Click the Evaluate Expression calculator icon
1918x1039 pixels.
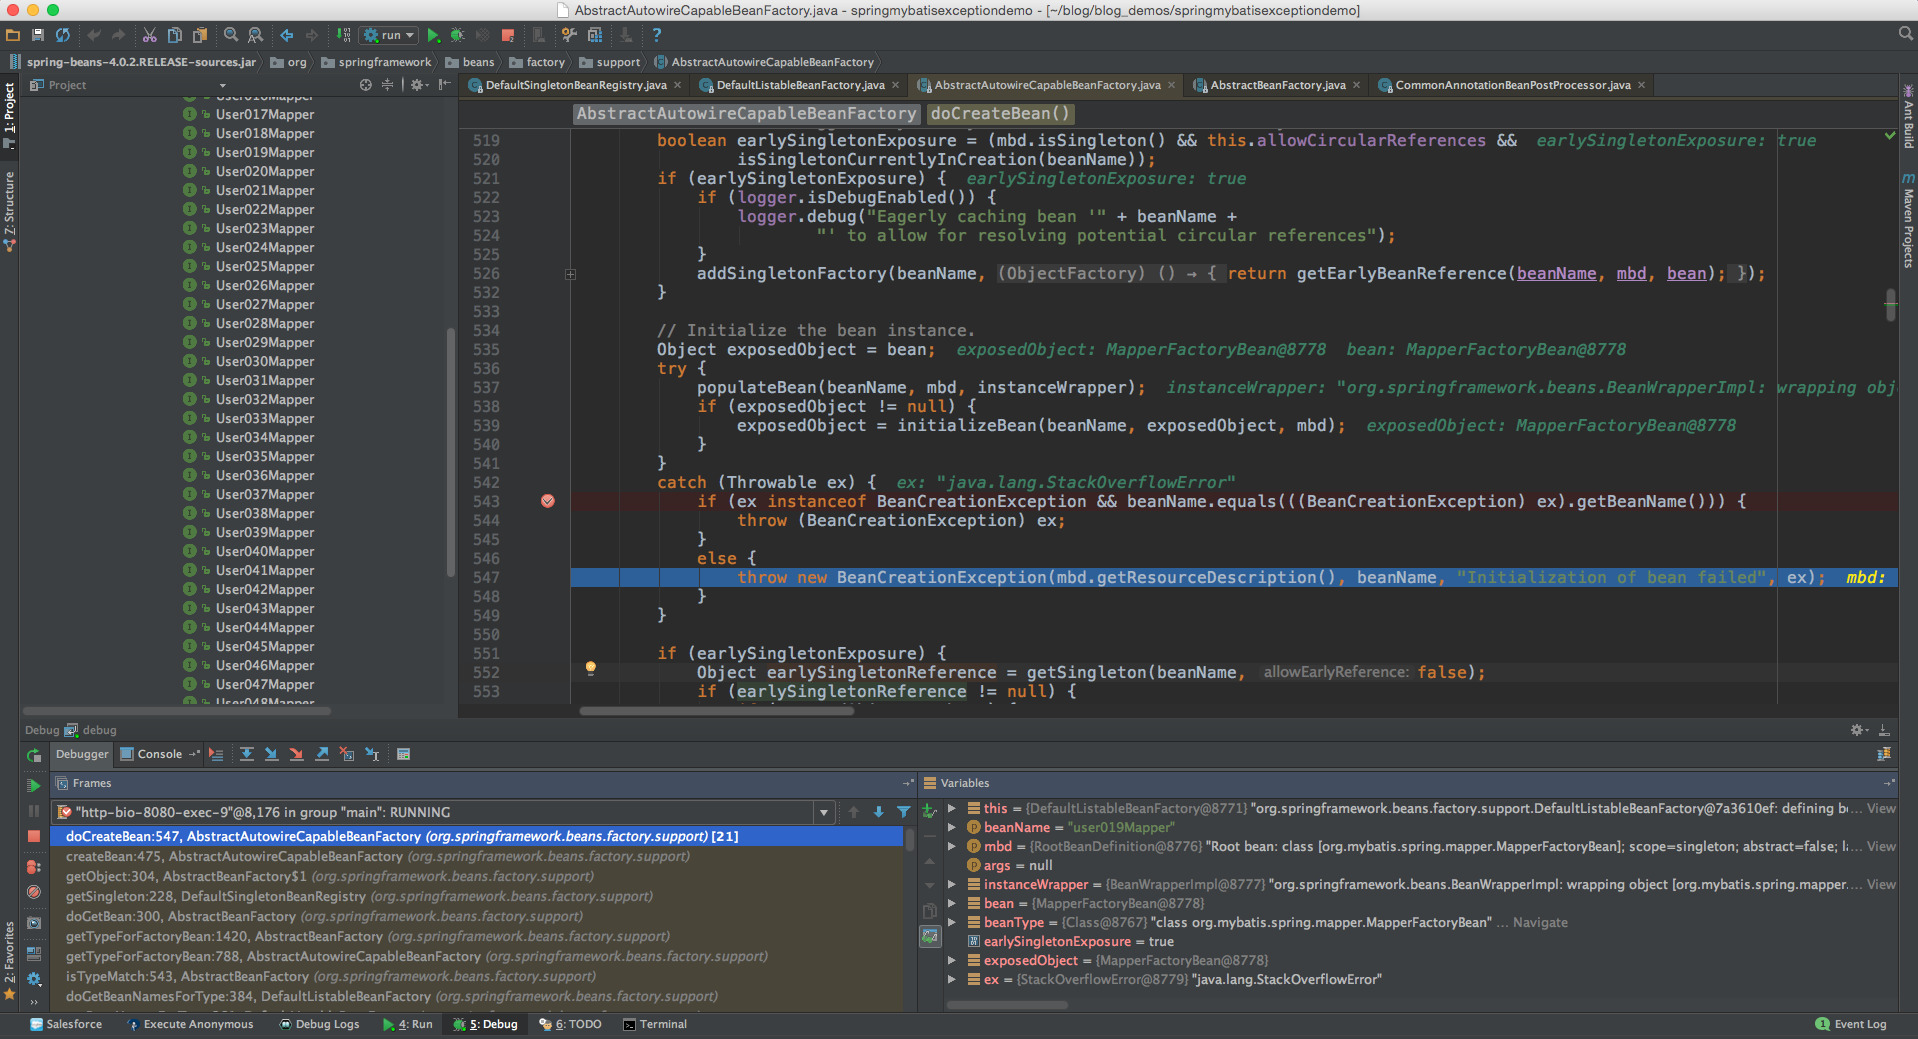403,754
